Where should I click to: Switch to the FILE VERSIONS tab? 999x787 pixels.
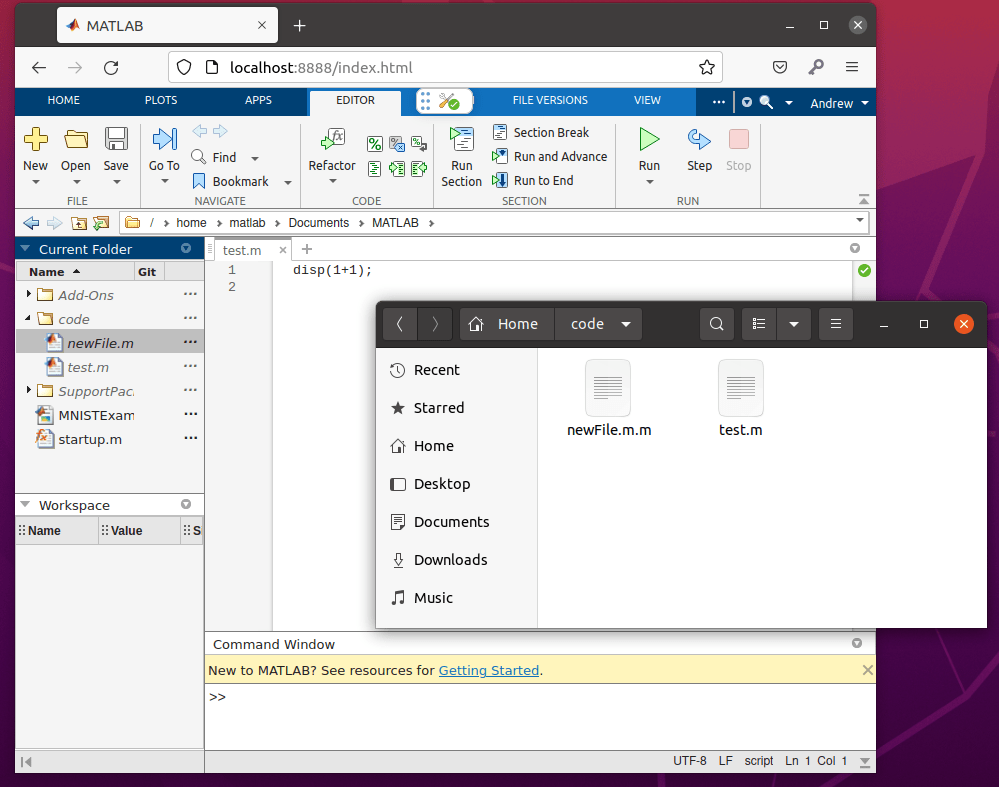[x=550, y=100]
